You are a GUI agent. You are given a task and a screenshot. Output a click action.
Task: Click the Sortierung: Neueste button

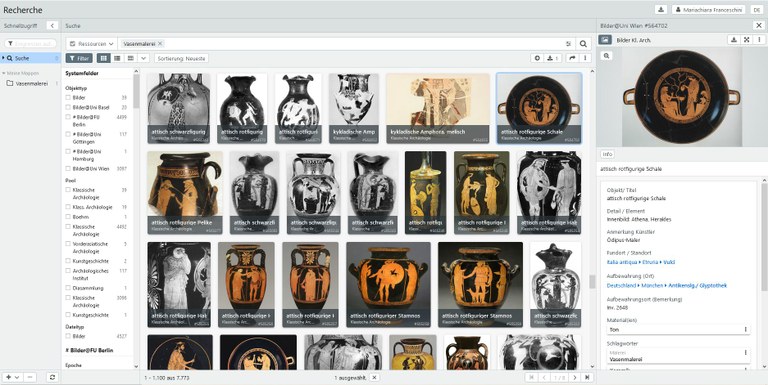pyautogui.click(x=182, y=58)
